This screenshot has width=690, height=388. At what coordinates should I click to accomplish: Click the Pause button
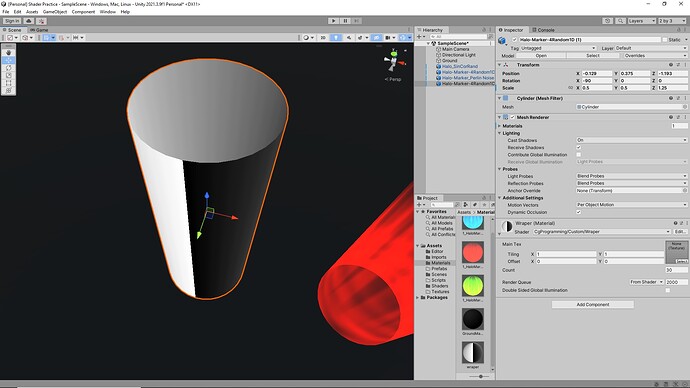[345, 21]
